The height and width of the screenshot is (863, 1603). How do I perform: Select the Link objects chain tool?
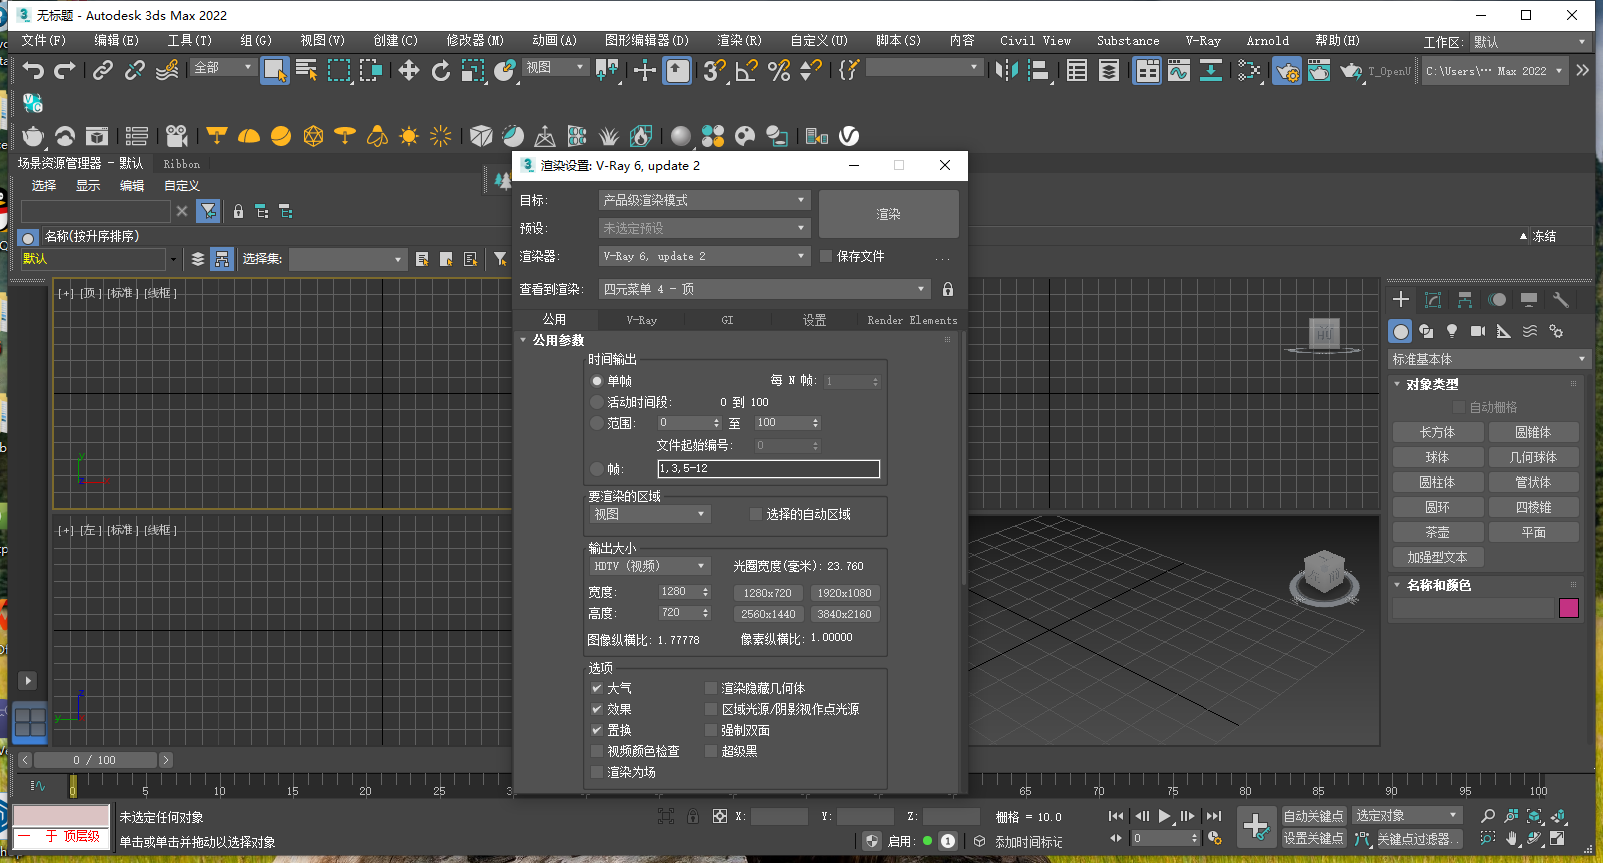(102, 70)
